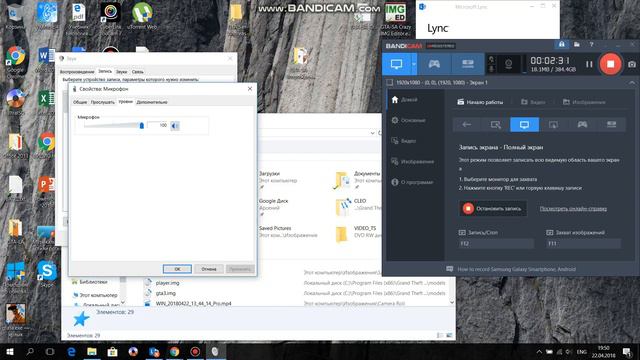
Task: Mute microphone via speaker button
Action: pos(175,126)
